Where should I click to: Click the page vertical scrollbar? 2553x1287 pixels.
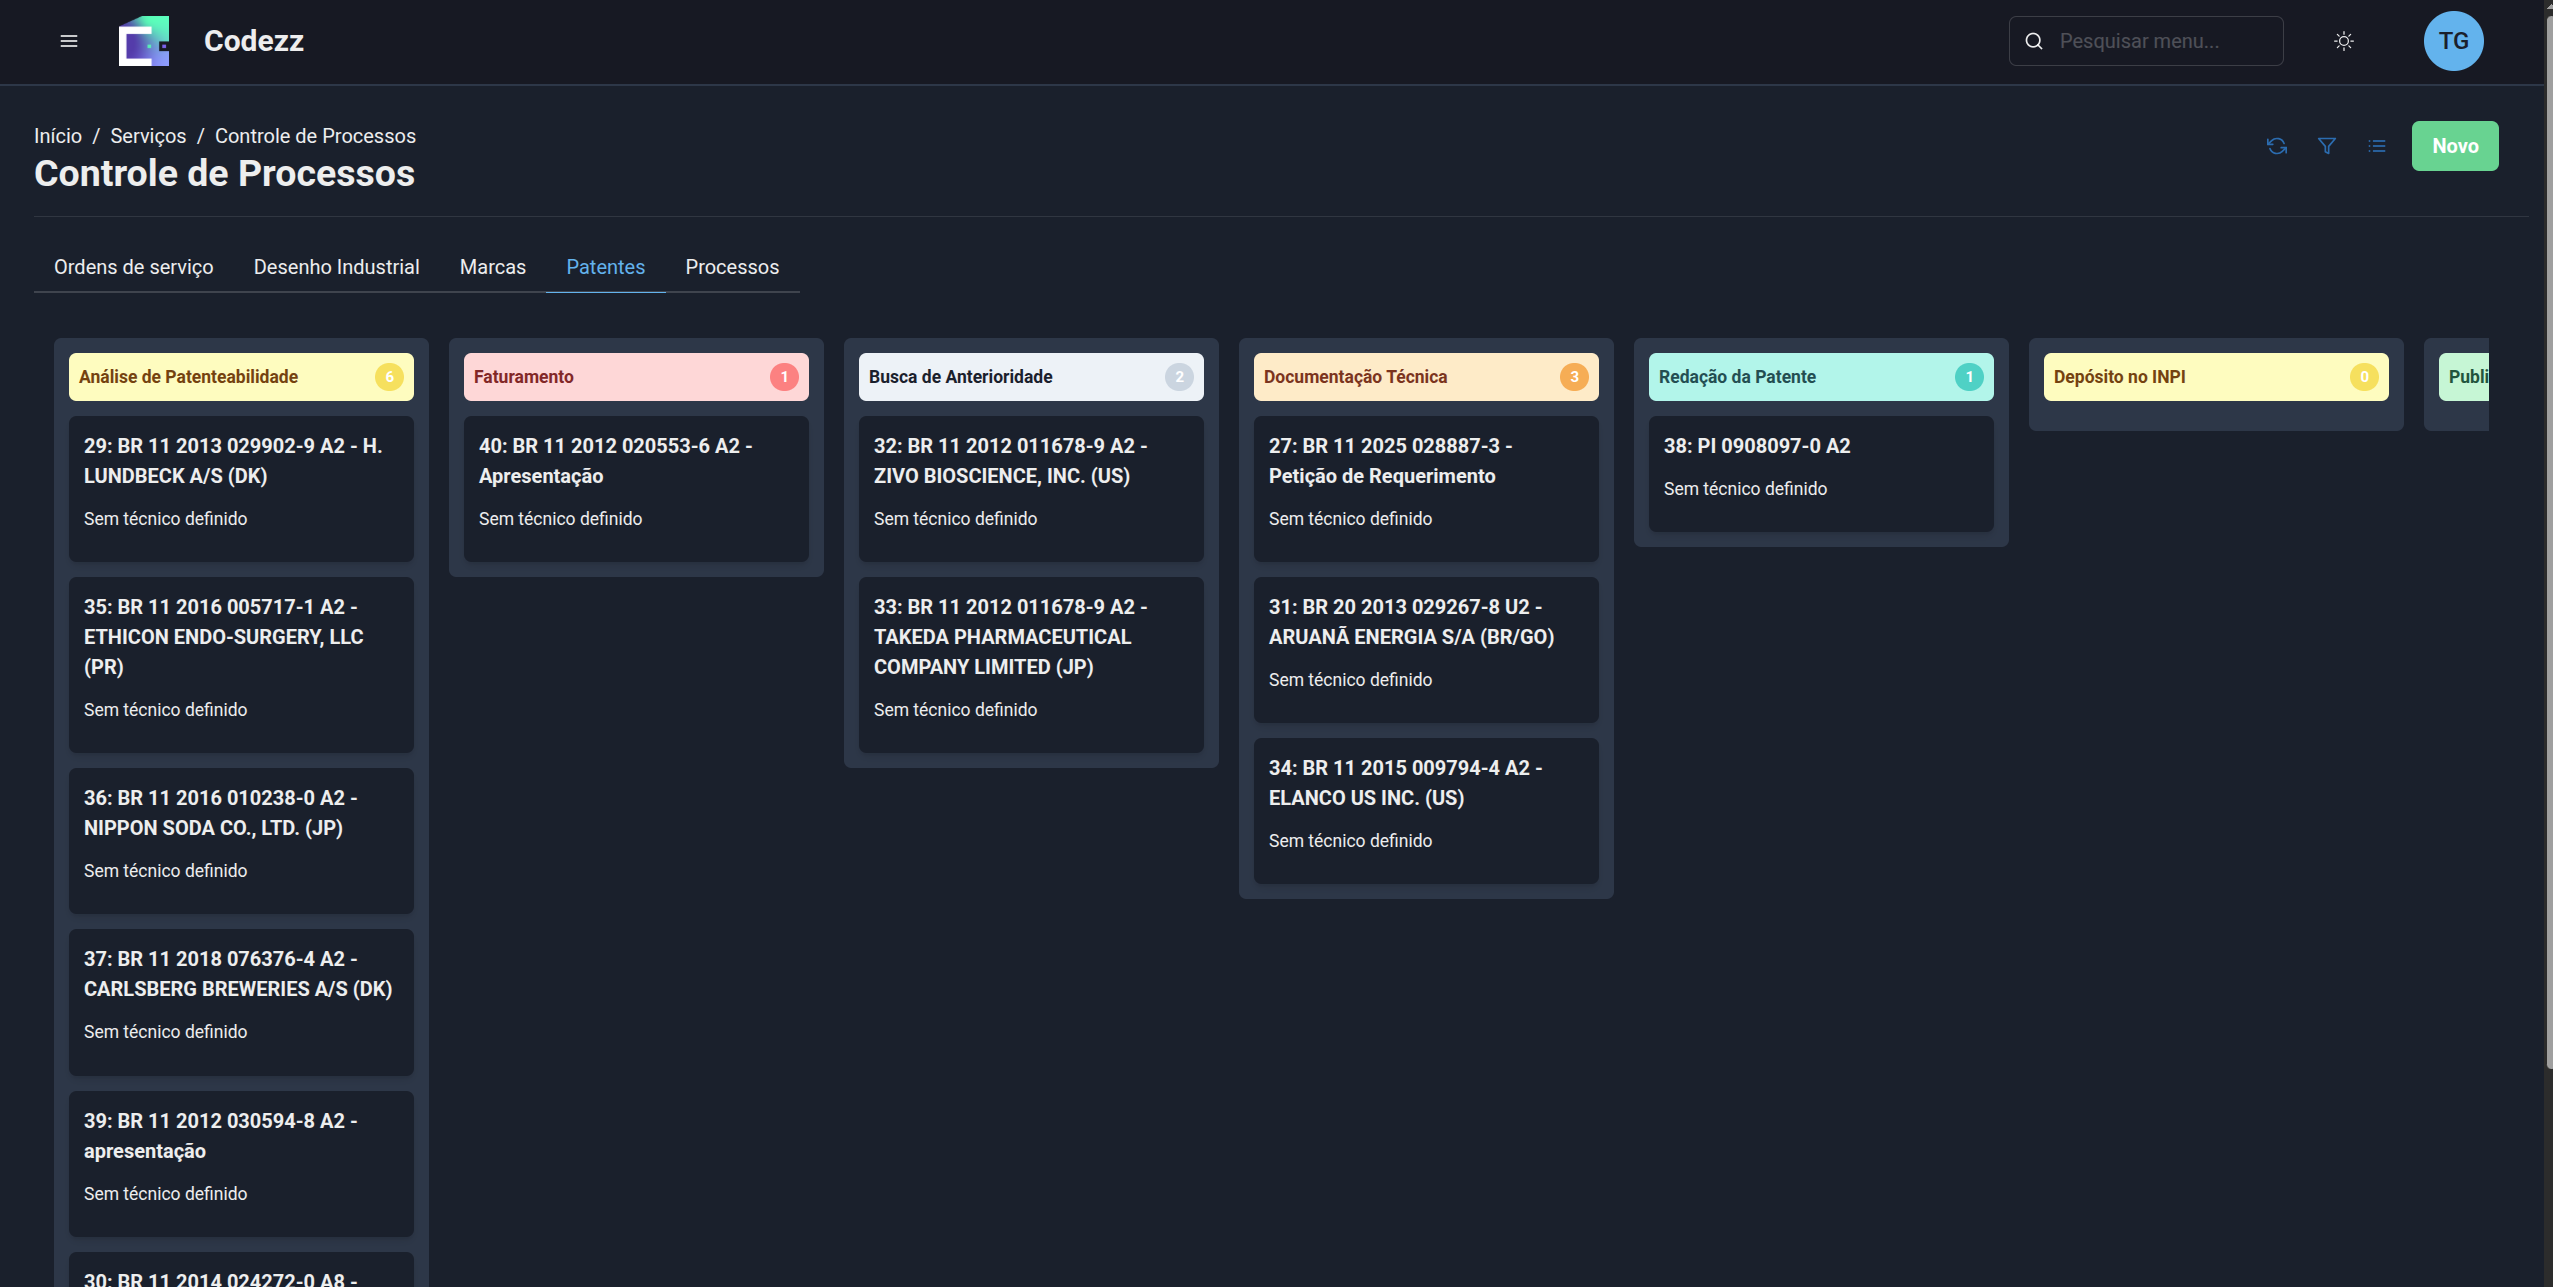pyautogui.click(x=2547, y=540)
